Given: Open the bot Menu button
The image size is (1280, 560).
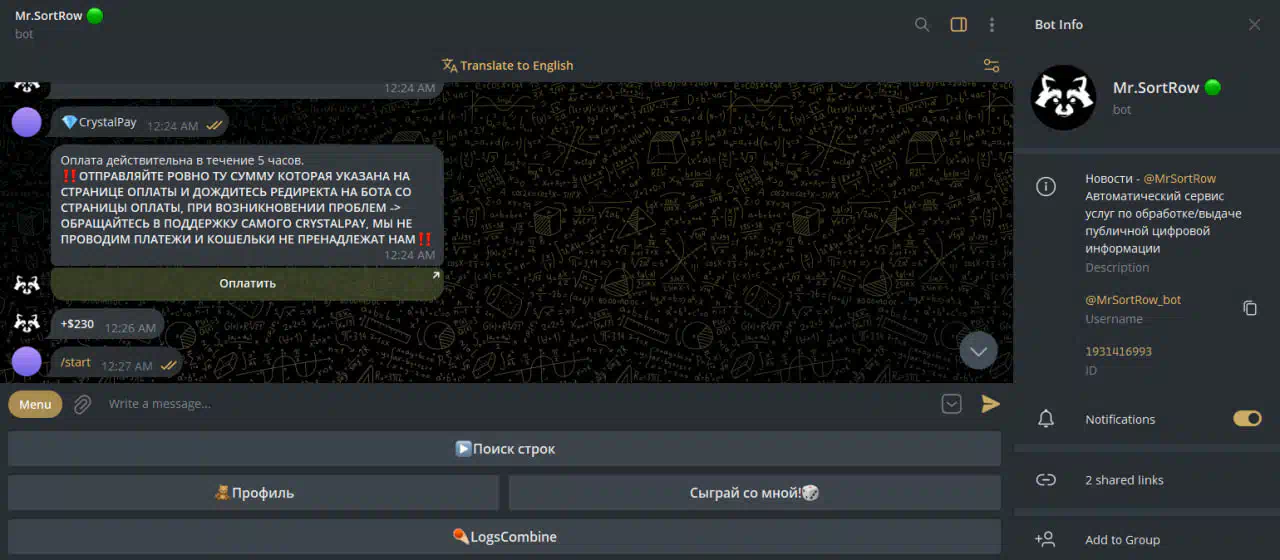Looking at the screenshot, I should click(35, 404).
